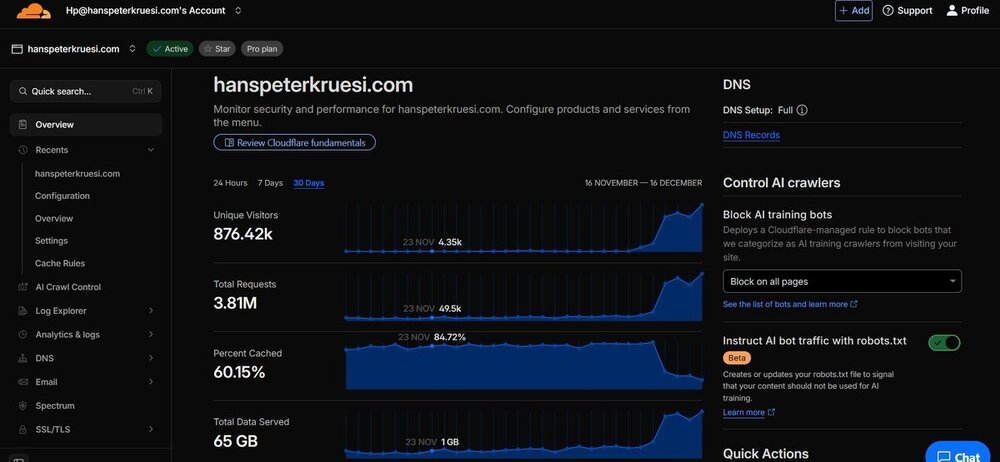Select Overview in the sidebar
This screenshot has width=1000, height=462.
coord(85,124)
